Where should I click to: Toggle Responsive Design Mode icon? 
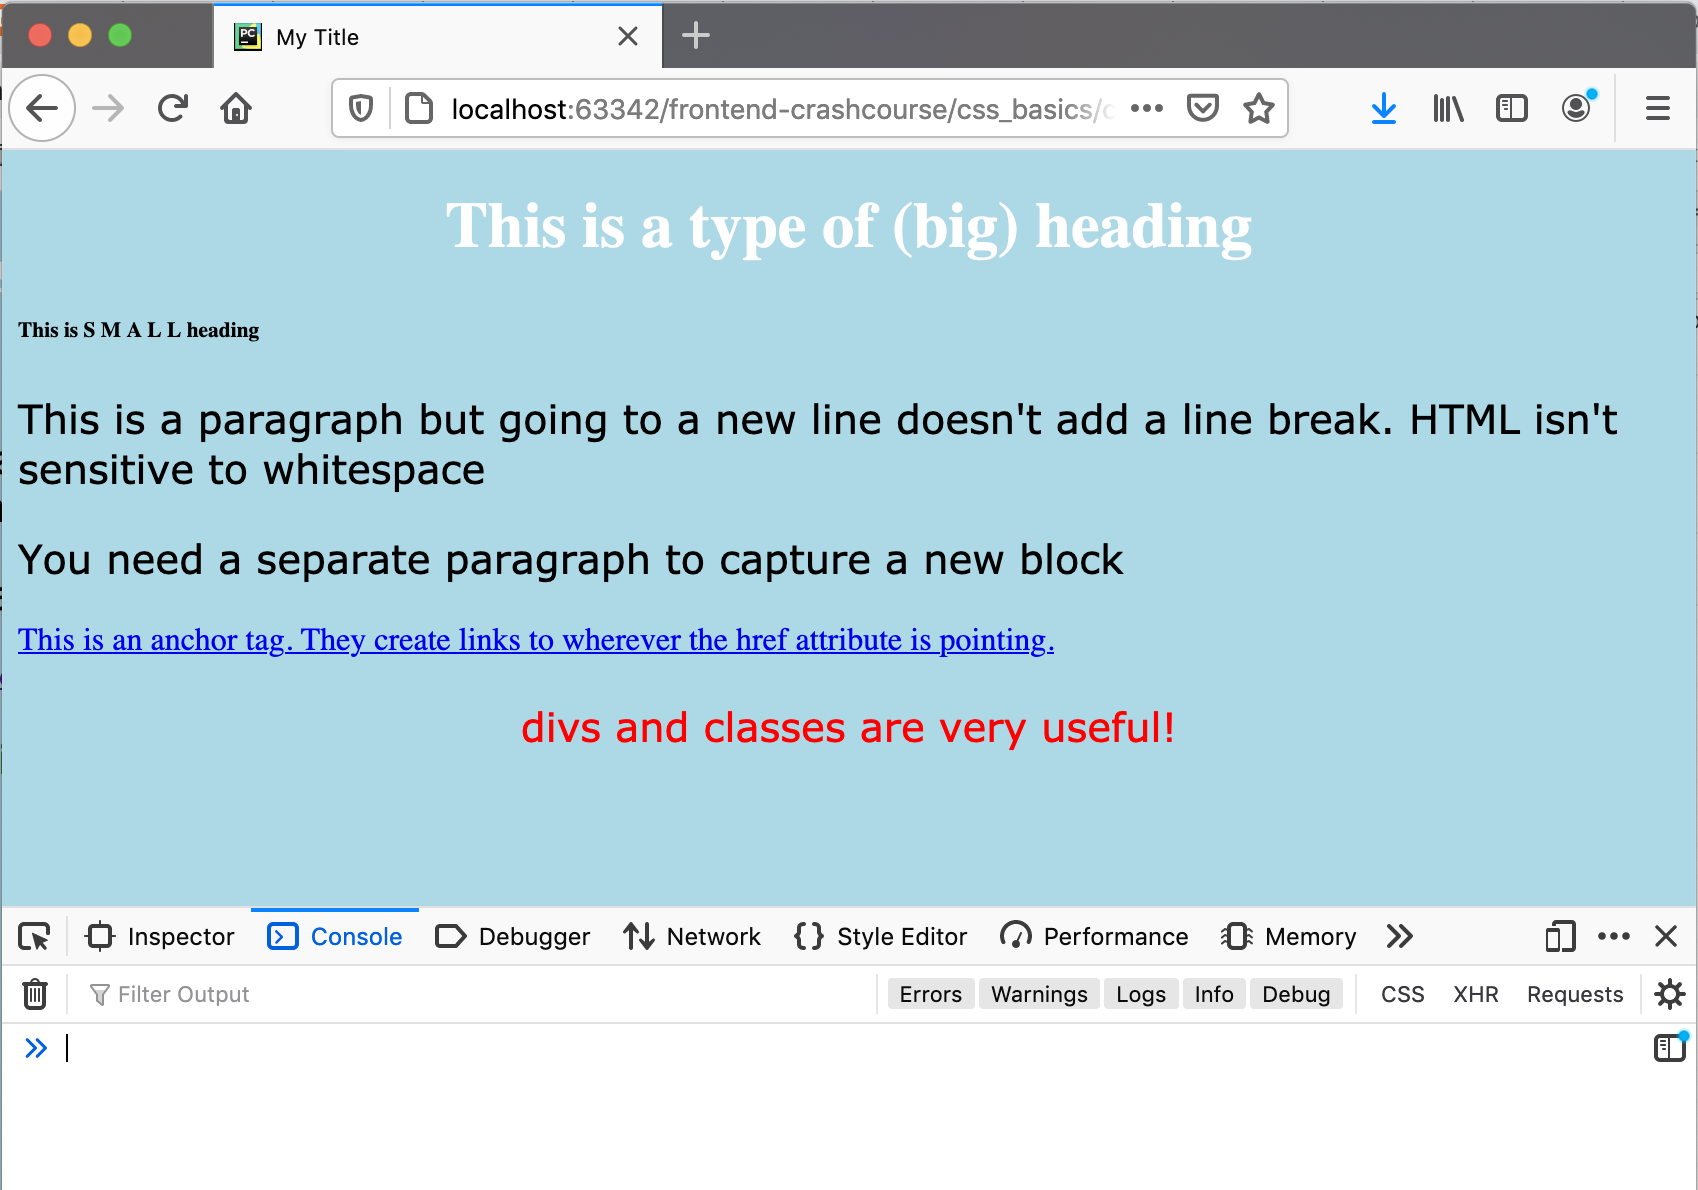pos(1560,937)
